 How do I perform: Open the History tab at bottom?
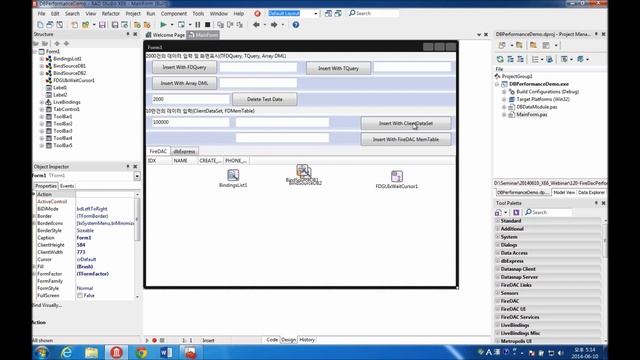307,340
